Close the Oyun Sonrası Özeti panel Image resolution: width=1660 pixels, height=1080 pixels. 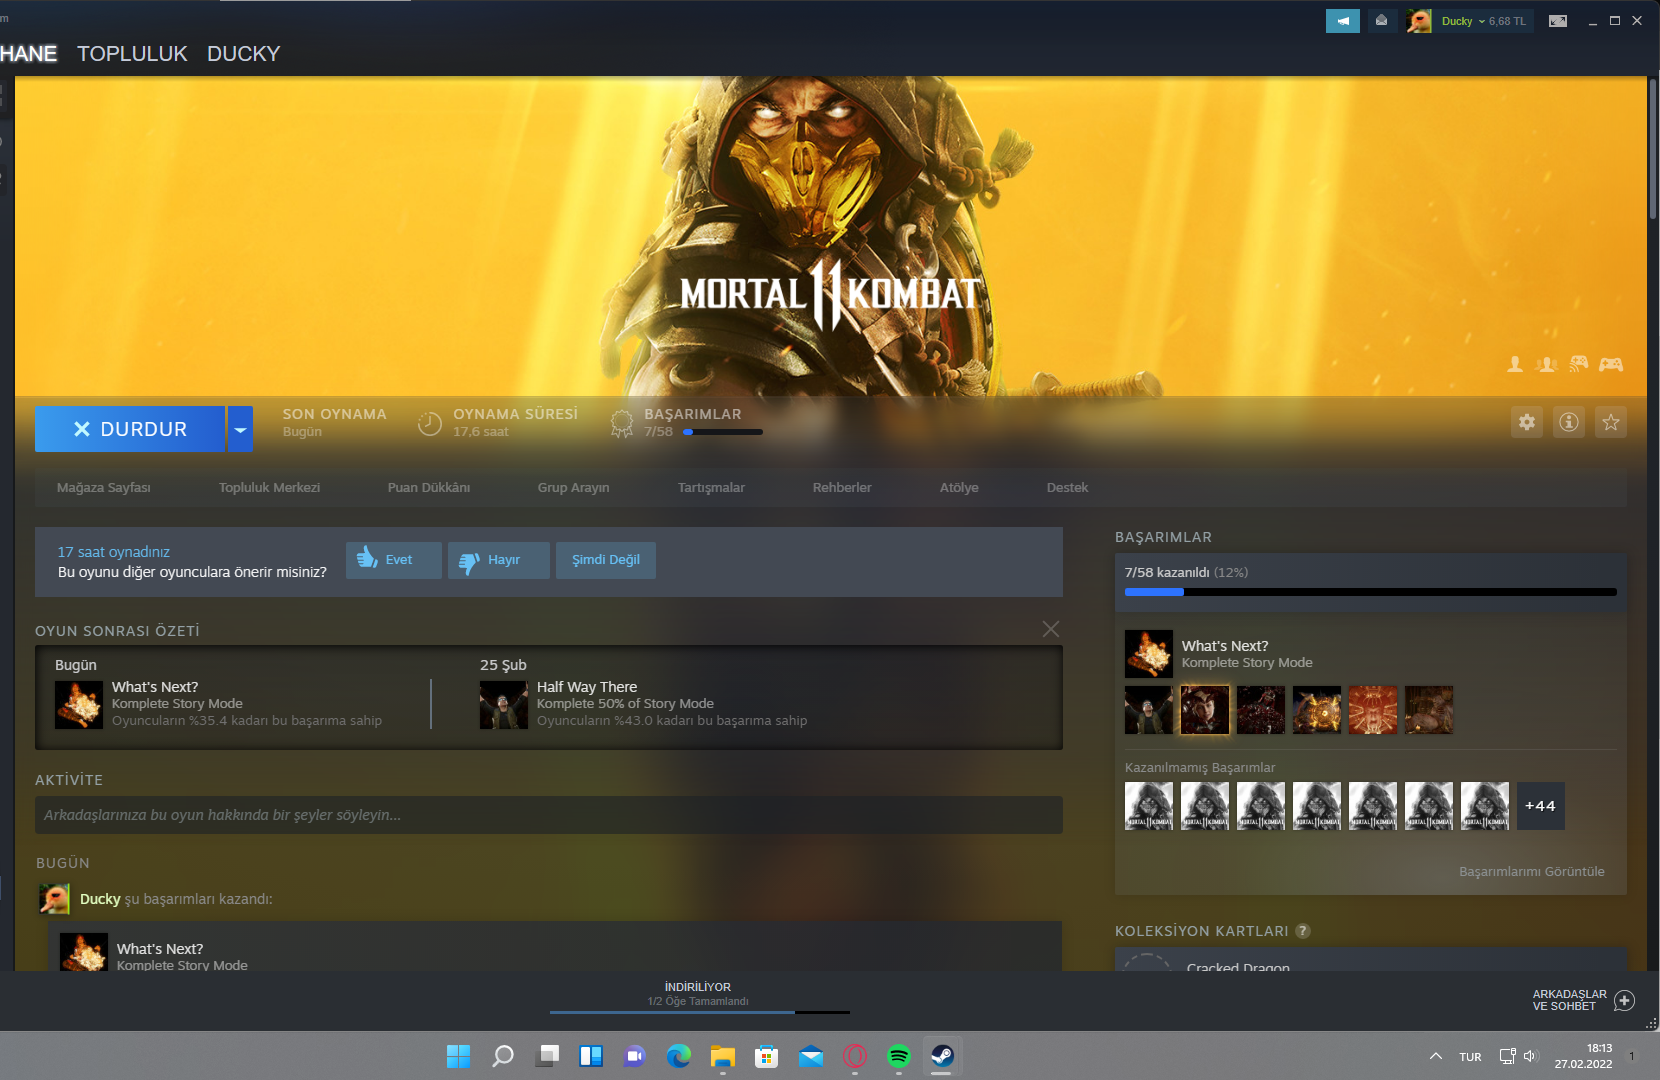coord(1051,629)
